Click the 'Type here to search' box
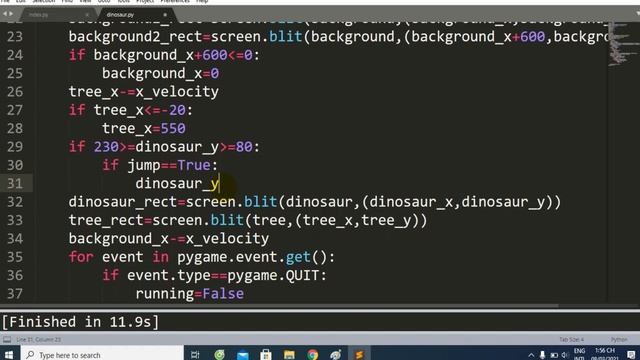 coord(102,354)
